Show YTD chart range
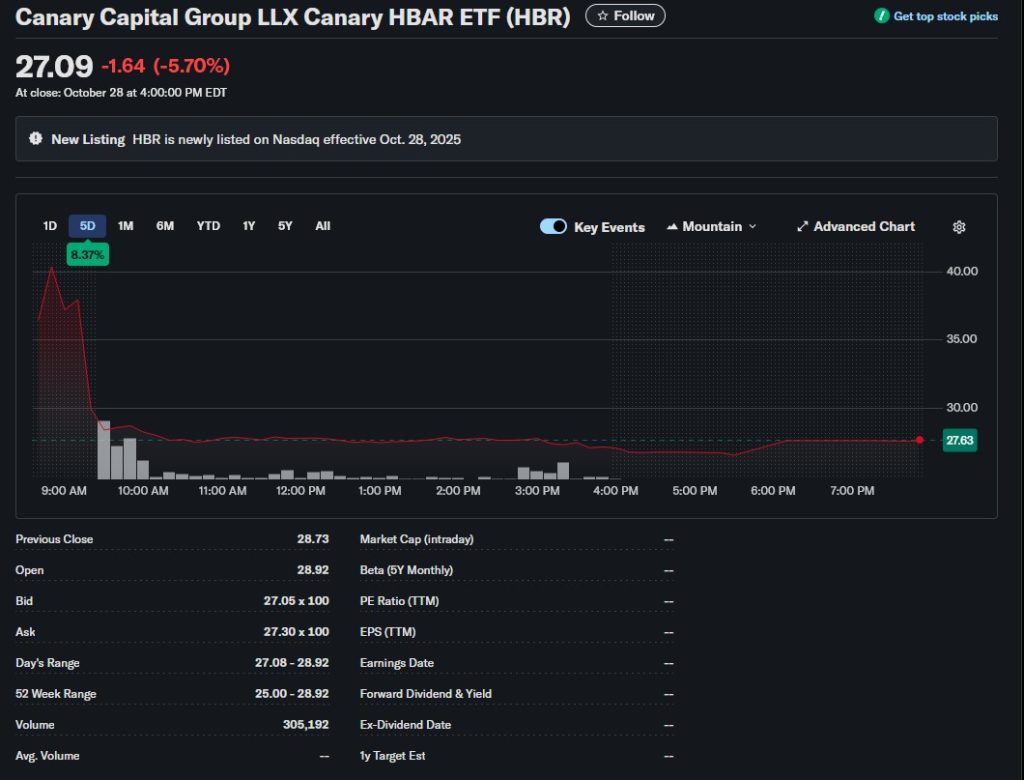Image resolution: width=1024 pixels, height=780 pixels. point(208,226)
